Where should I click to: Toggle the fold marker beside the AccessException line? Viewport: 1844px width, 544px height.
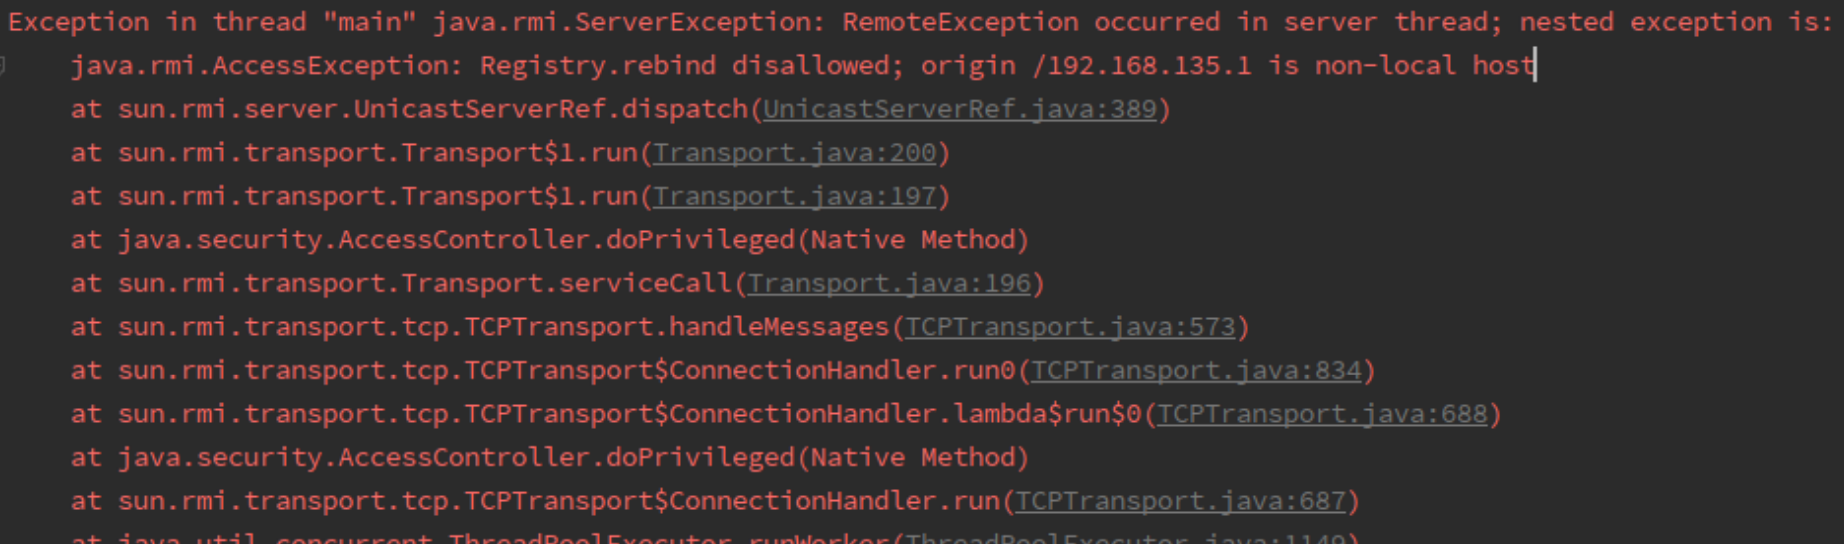(3, 66)
